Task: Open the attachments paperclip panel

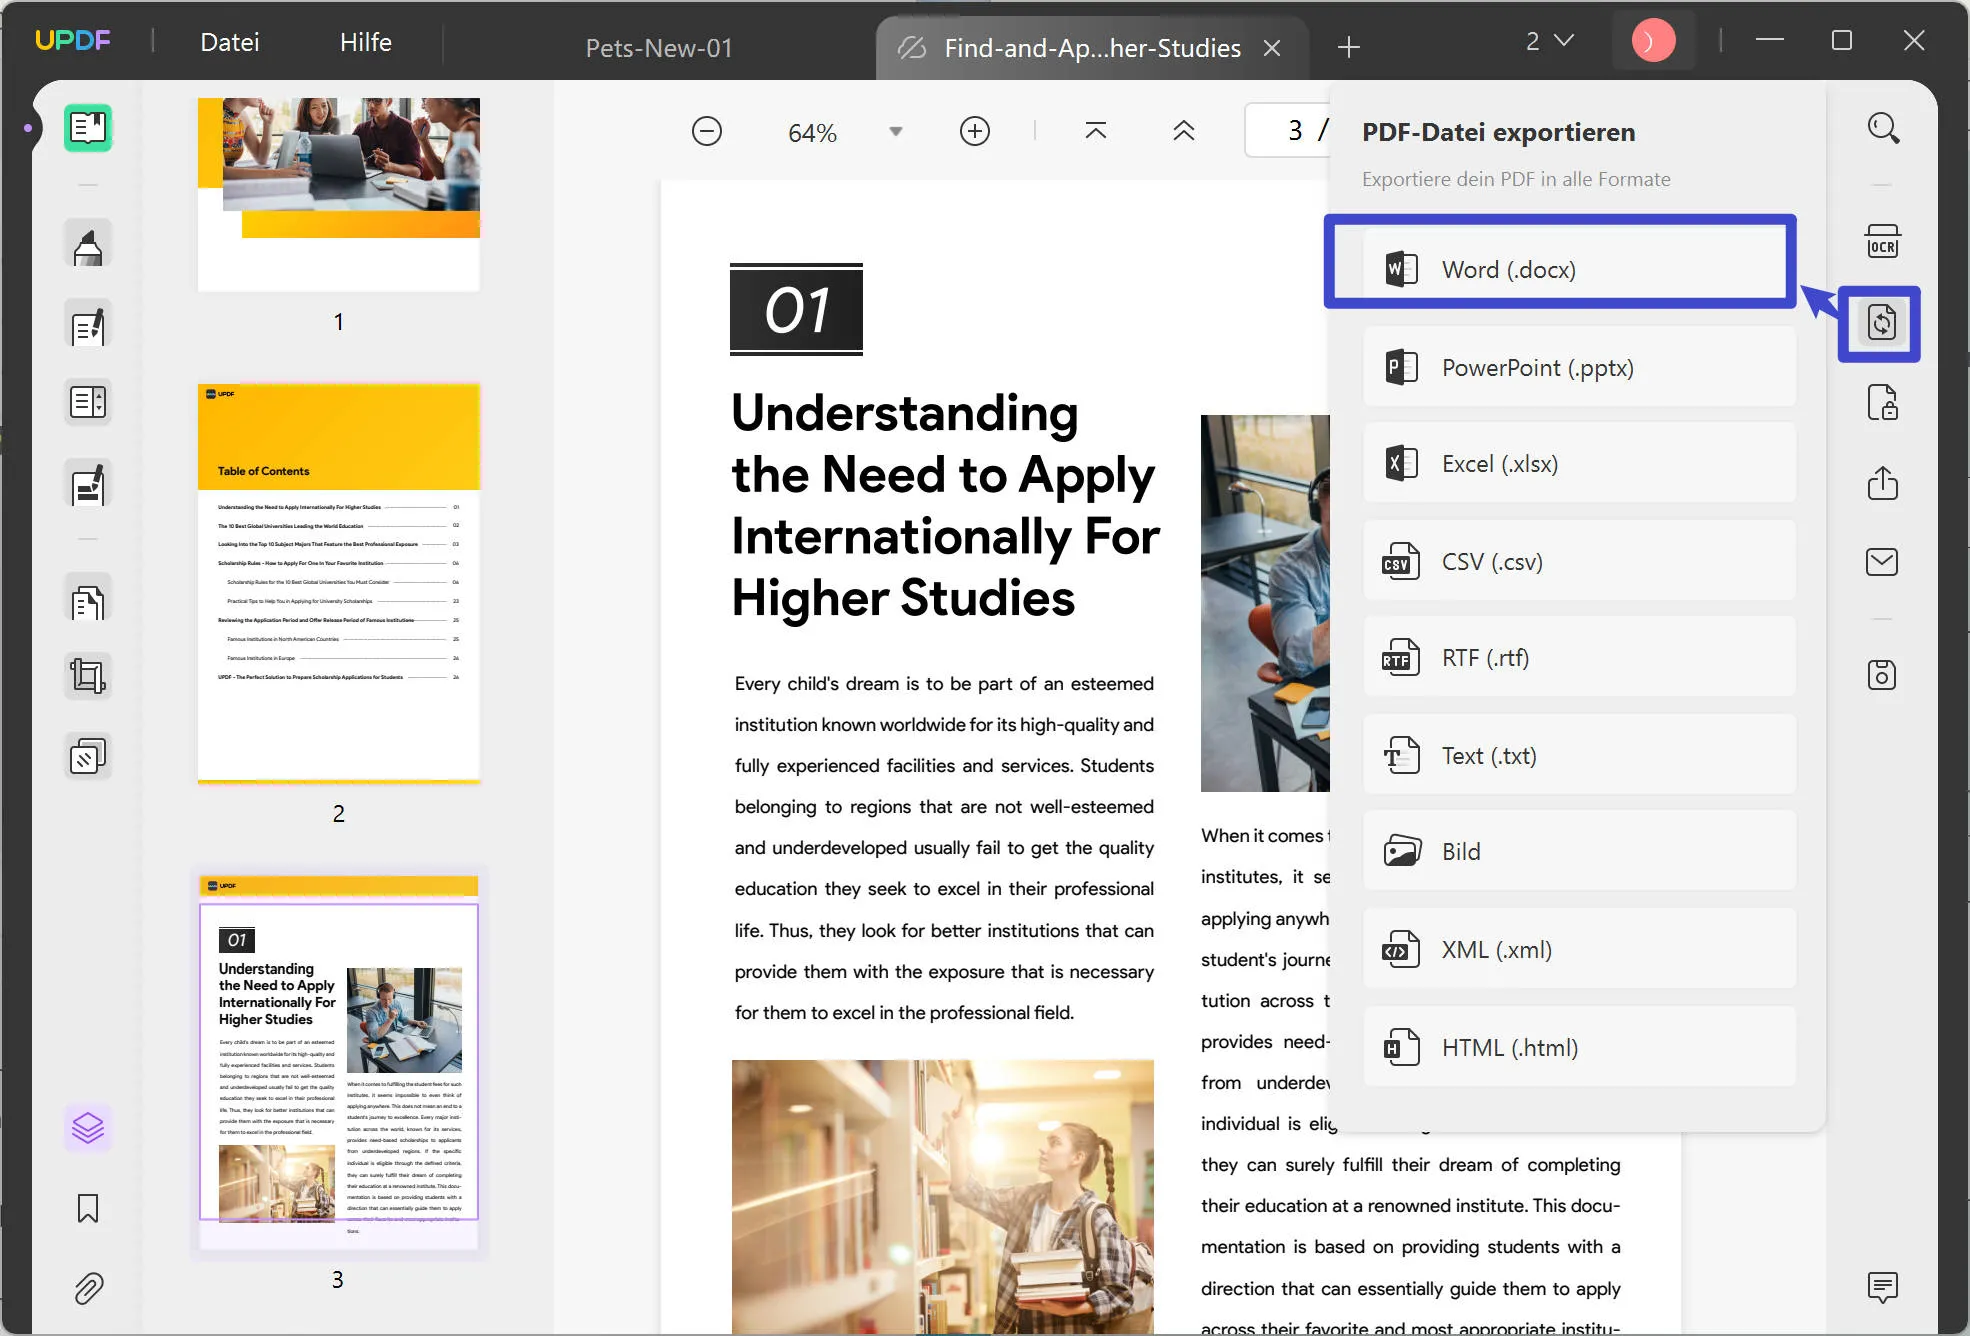Action: pyautogui.click(x=88, y=1288)
